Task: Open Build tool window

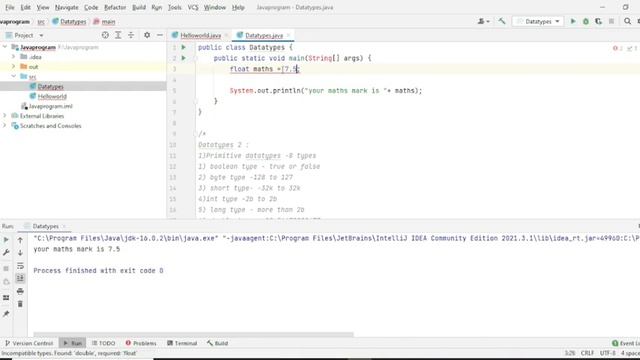Action: point(217,343)
